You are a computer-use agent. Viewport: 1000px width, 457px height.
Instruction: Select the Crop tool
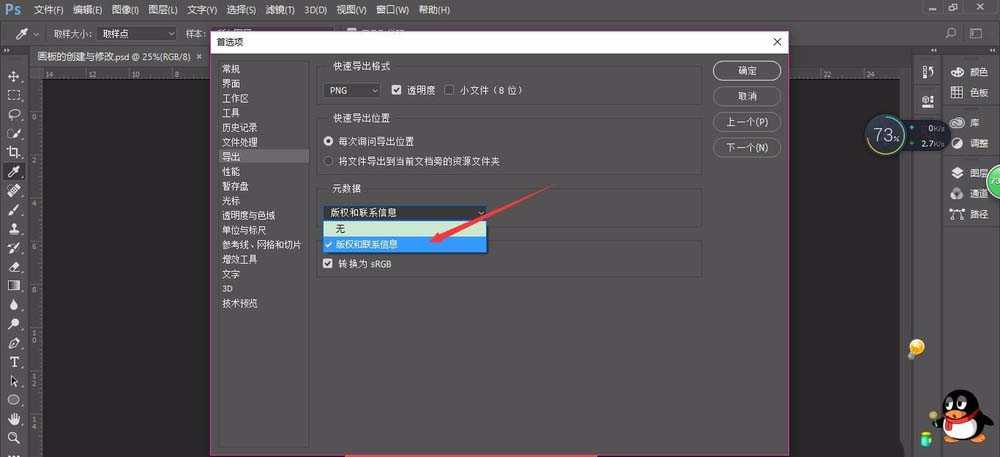(x=14, y=153)
